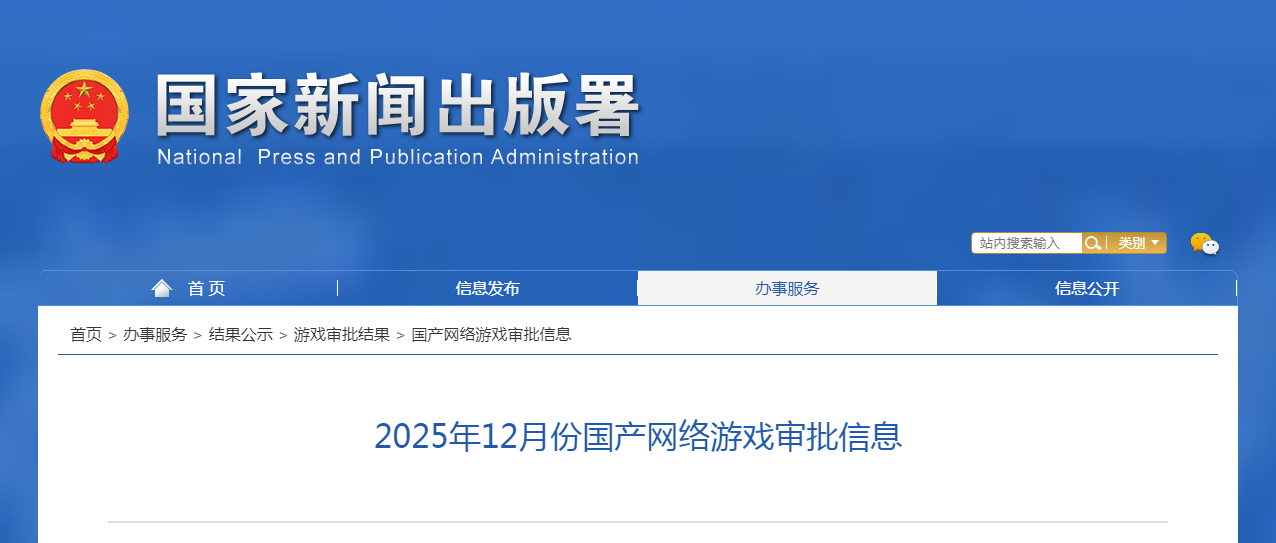Image resolution: width=1276 pixels, height=543 pixels.
Task: Go to the 首页 nav tab
Action: pos(189,288)
